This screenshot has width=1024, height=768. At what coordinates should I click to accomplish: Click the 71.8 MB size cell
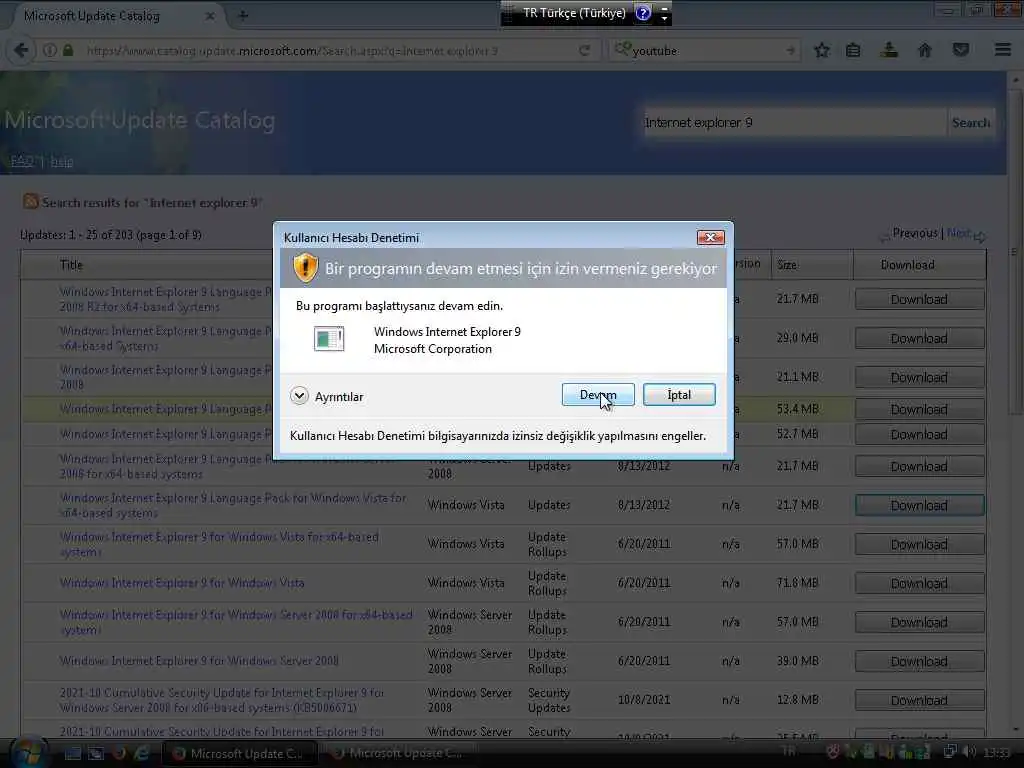(x=797, y=583)
